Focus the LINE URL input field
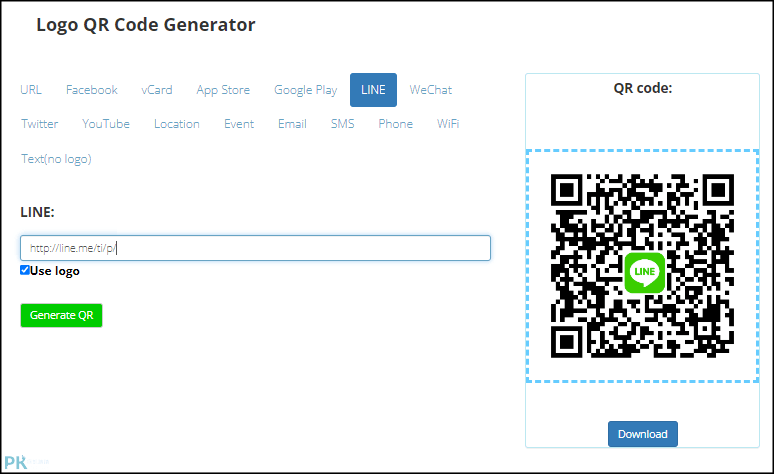Viewport: 774px width, 474px height. pos(255,248)
